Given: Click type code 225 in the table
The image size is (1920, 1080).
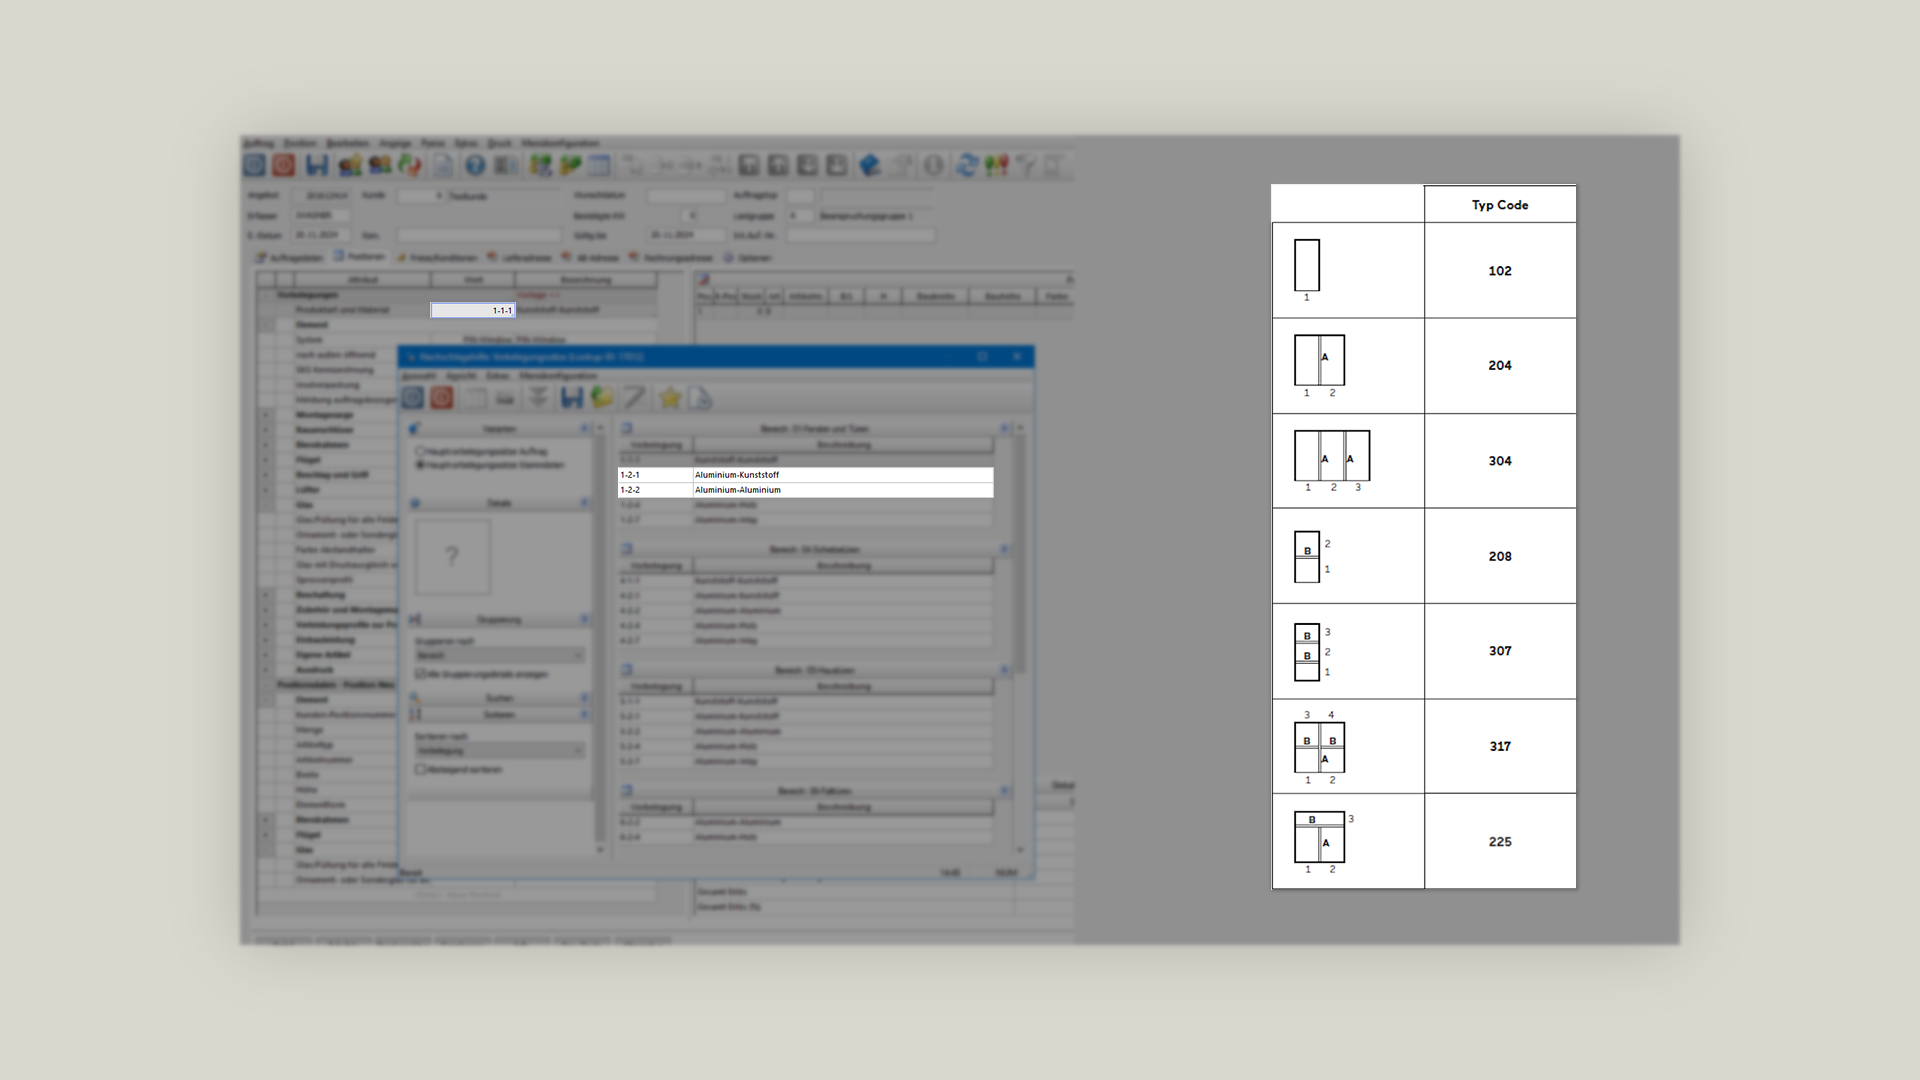Looking at the screenshot, I should tap(1500, 842).
